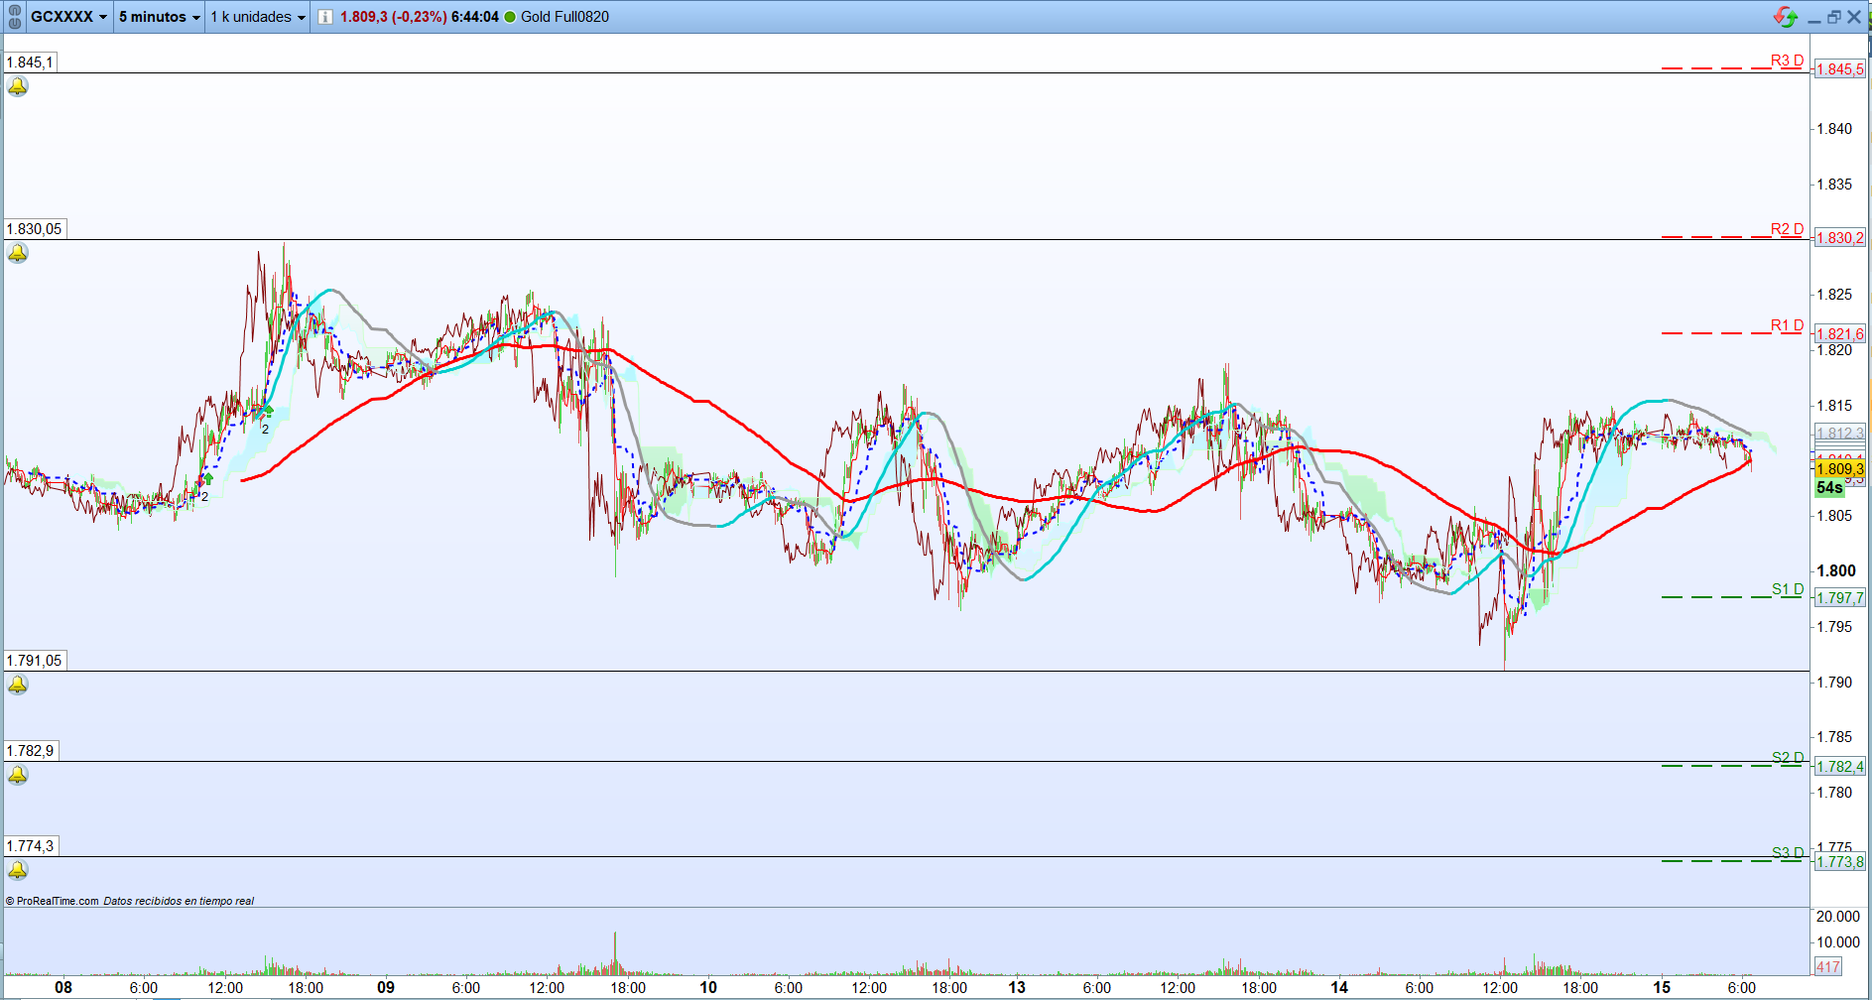
Task: Restore the chart window size
Action: pyautogui.click(x=1834, y=17)
